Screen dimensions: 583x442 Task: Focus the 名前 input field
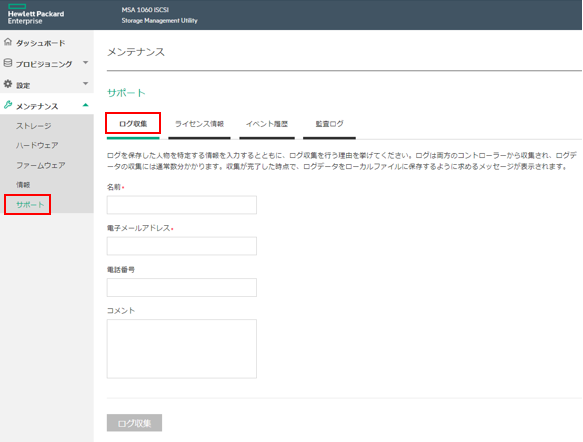(x=181, y=205)
